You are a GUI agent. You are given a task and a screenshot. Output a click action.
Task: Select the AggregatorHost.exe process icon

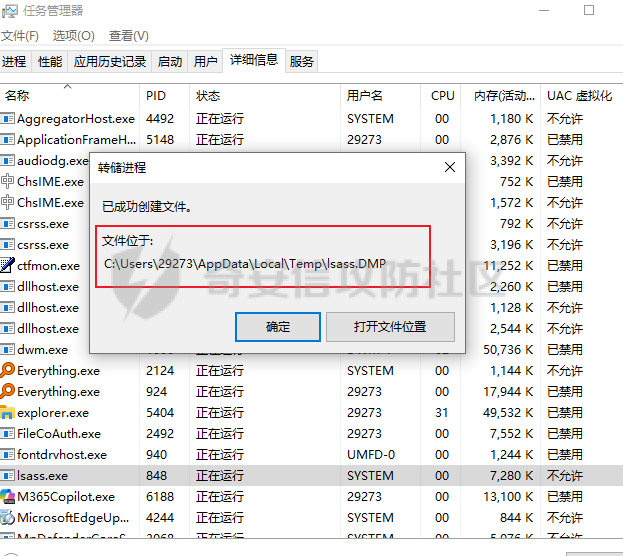click(x=8, y=119)
